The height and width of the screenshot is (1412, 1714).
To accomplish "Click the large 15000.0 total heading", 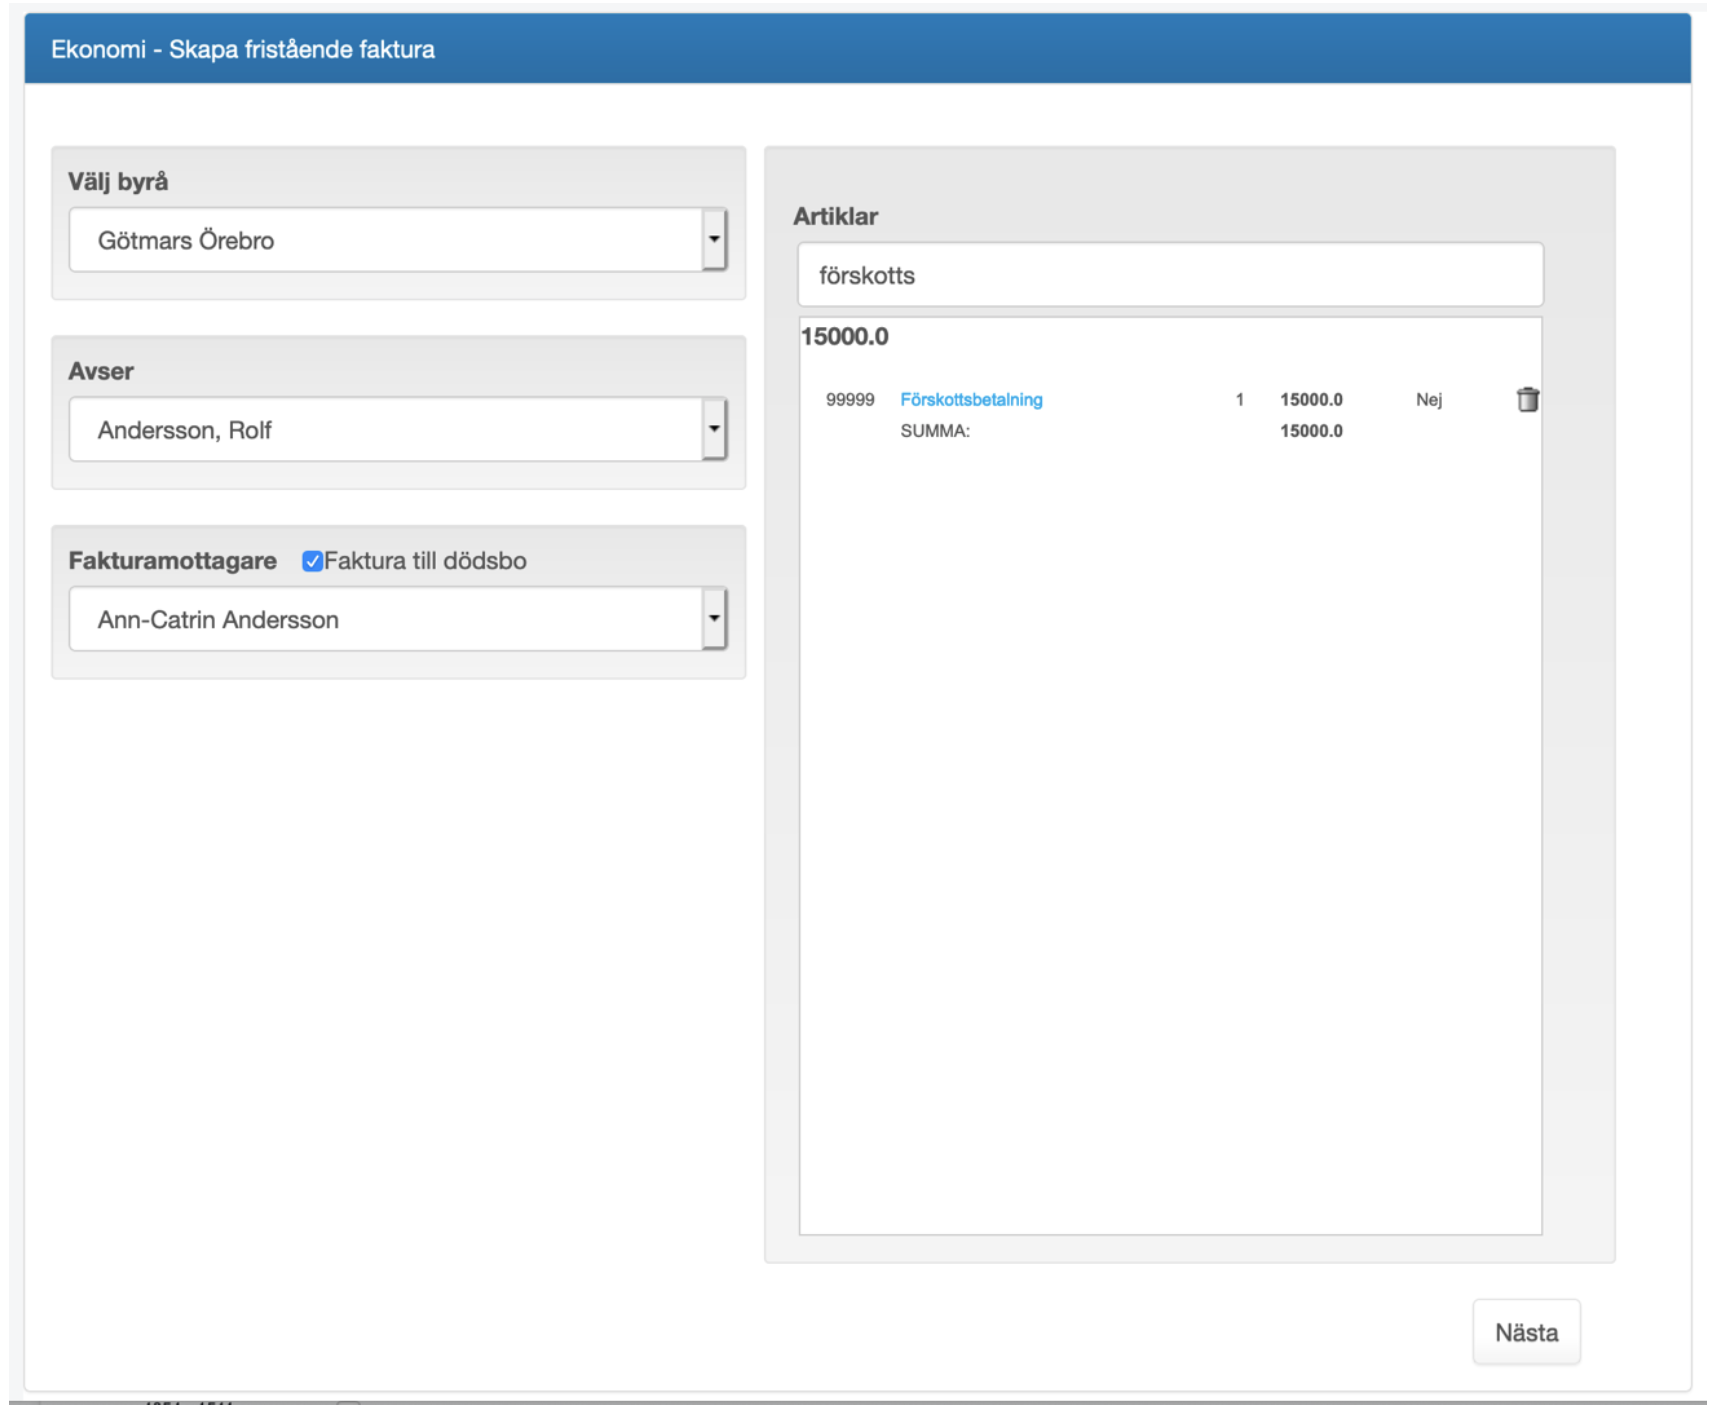I will (845, 337).
